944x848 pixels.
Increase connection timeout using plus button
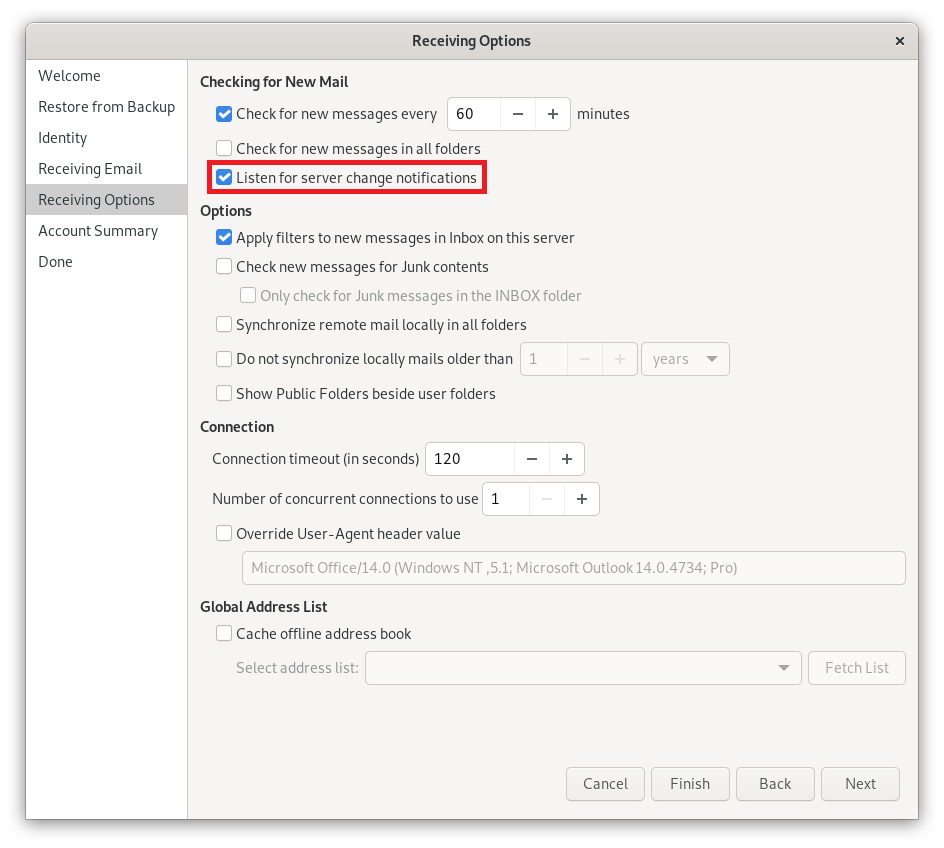coord(566,459)
